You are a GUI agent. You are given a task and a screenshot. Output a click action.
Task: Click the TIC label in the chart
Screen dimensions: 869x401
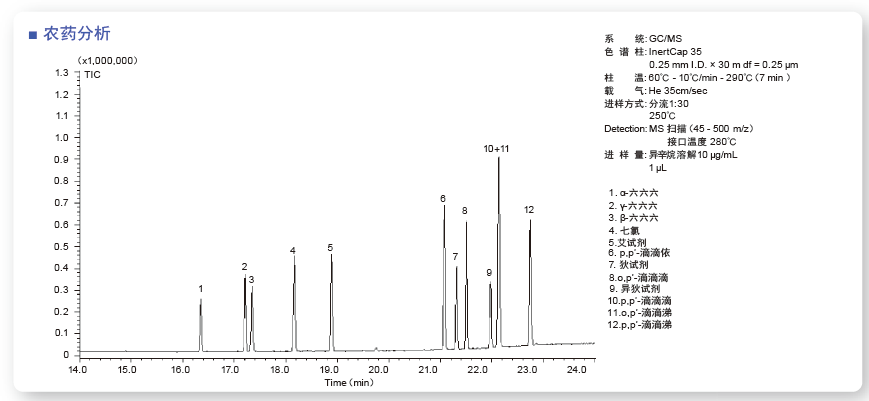92,74
